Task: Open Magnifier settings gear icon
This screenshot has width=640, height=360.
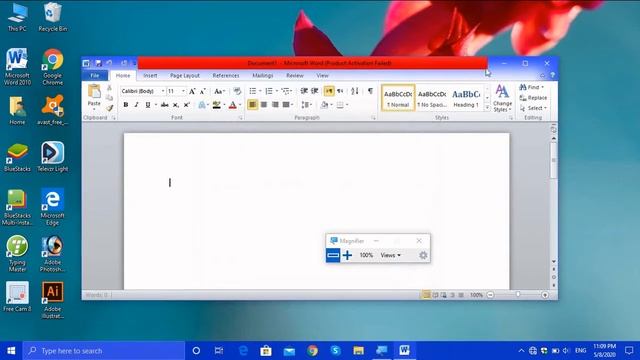Action: pos(423,256)
